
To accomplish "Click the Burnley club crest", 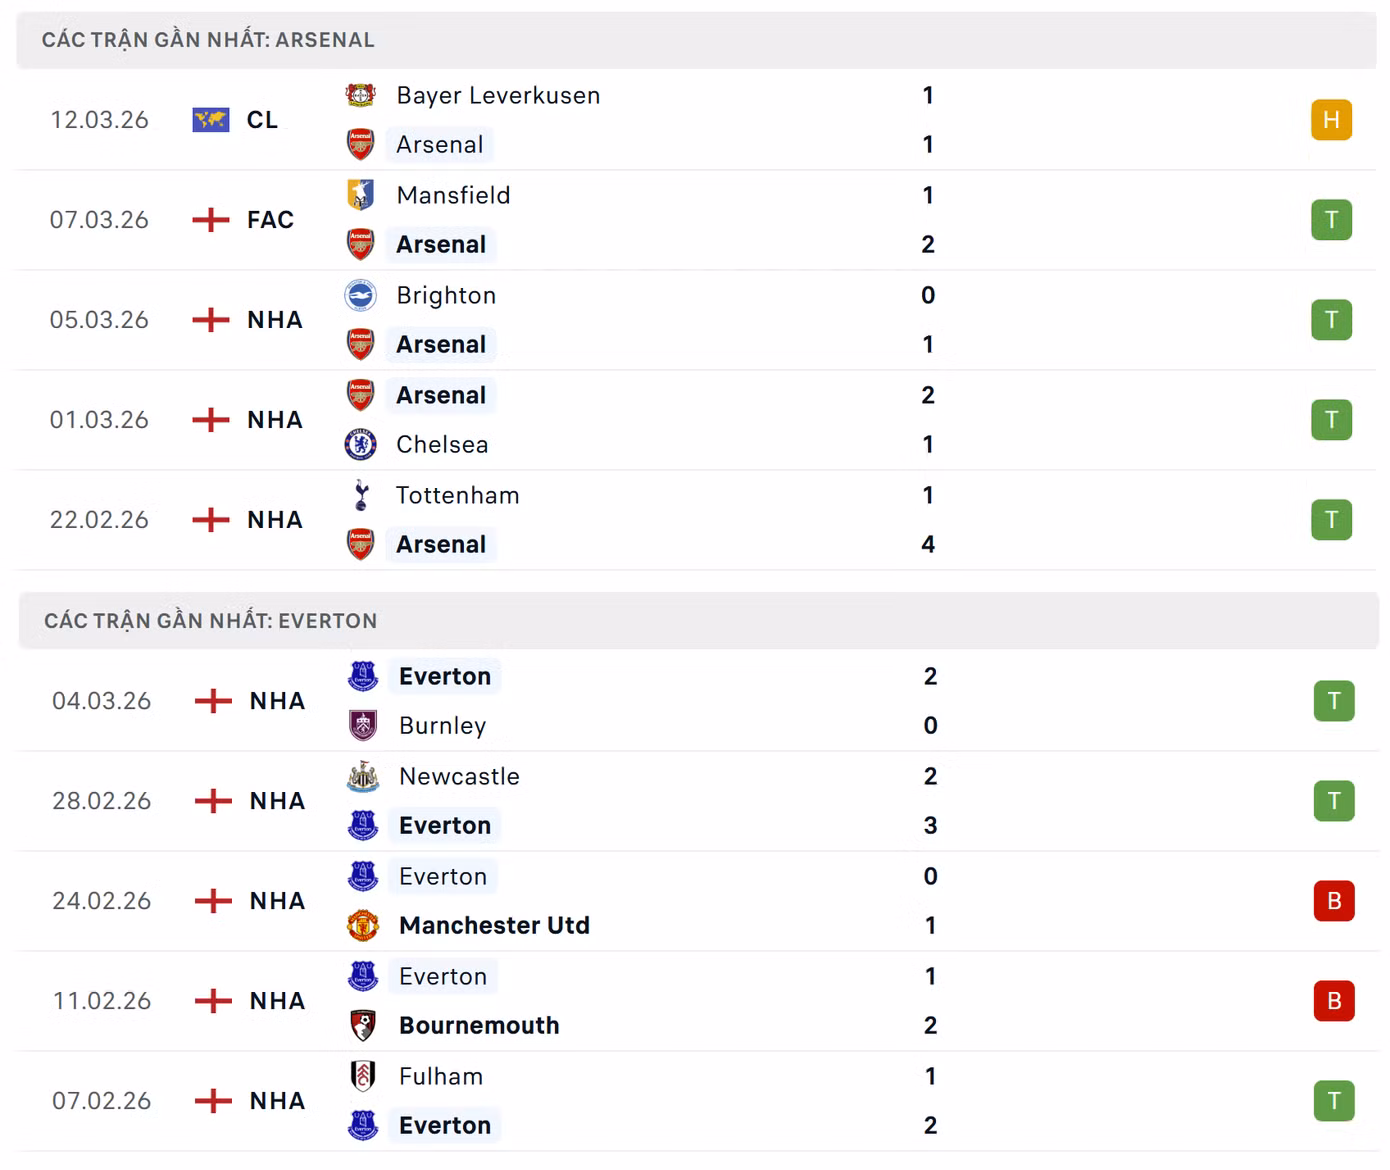I will (363, 725).
